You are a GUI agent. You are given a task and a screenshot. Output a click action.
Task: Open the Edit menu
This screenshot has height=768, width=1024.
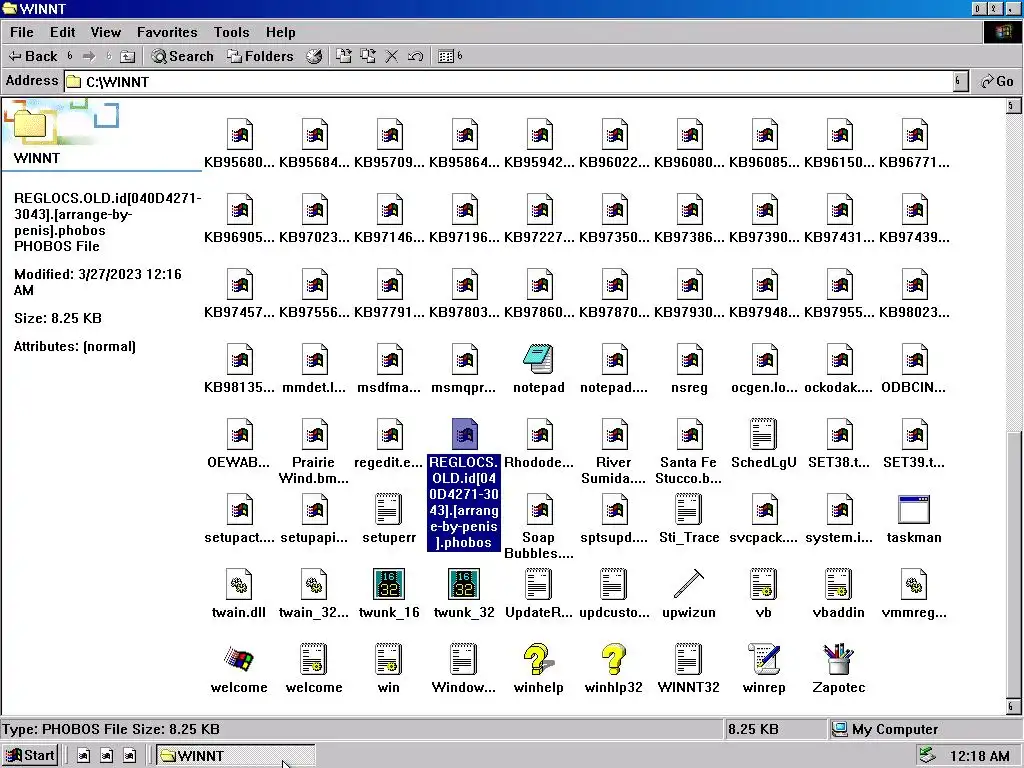pyautogui.click(x=63, y=32)
